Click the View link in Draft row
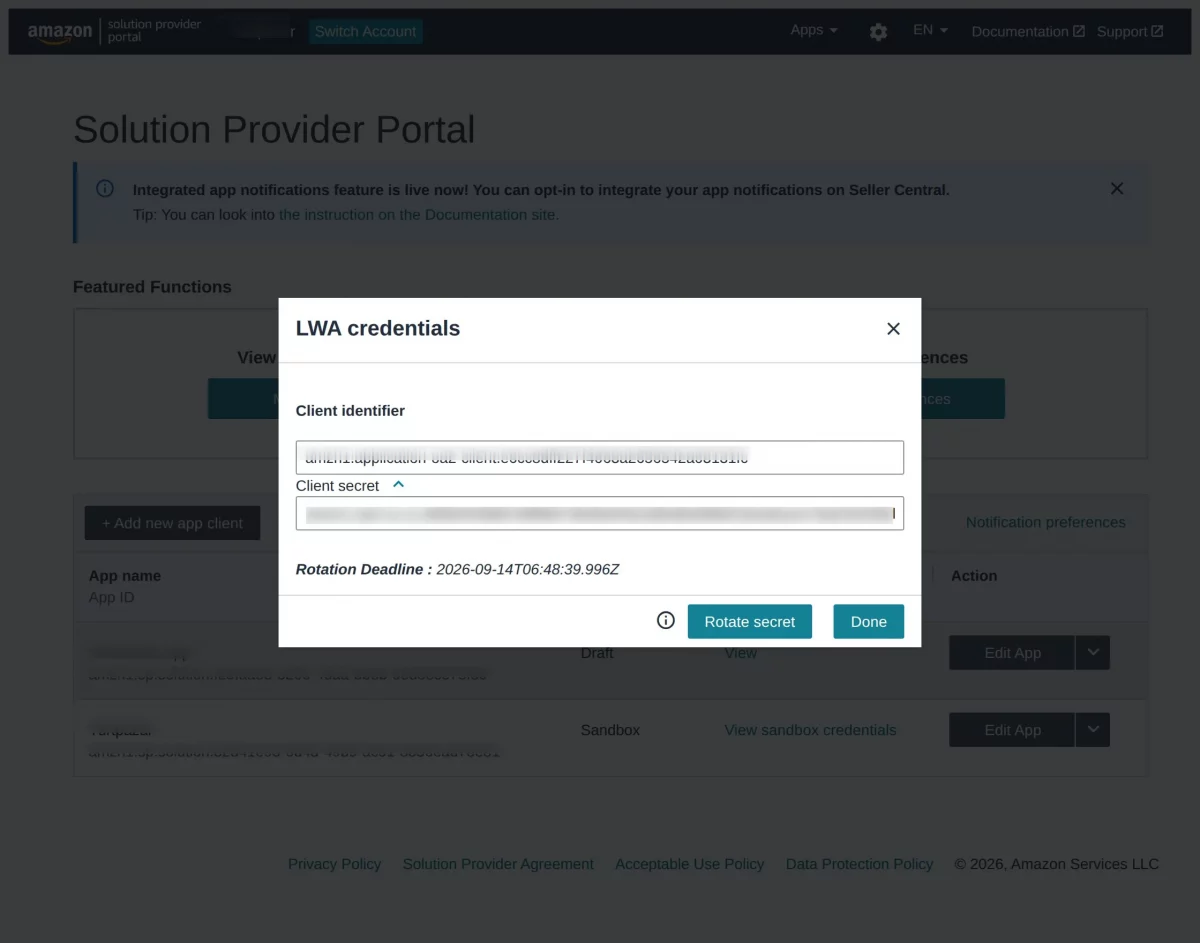Viewport: 1200px width, 943px height. (740, 653)
